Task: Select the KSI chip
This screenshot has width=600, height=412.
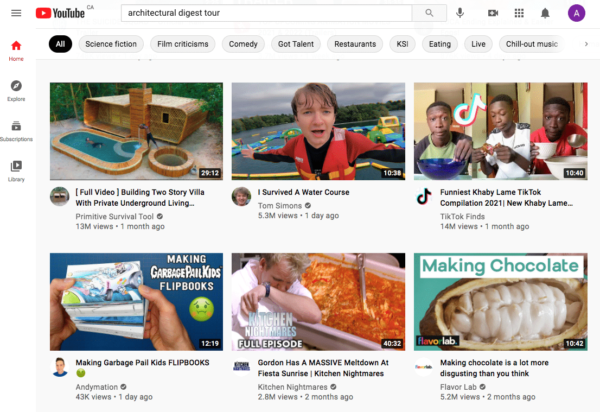Action: point(402,44)
